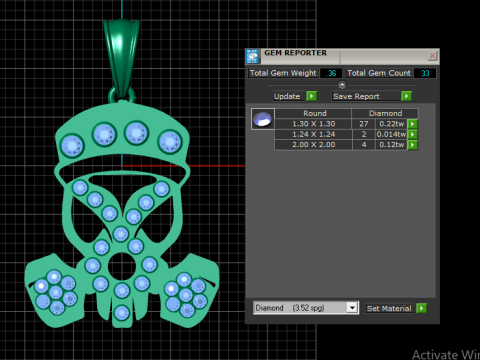Image resolution: width=480 pixels, height=360 pixels.
Task: Click the Update green arrow button
Action: click(x=311, y=96)
